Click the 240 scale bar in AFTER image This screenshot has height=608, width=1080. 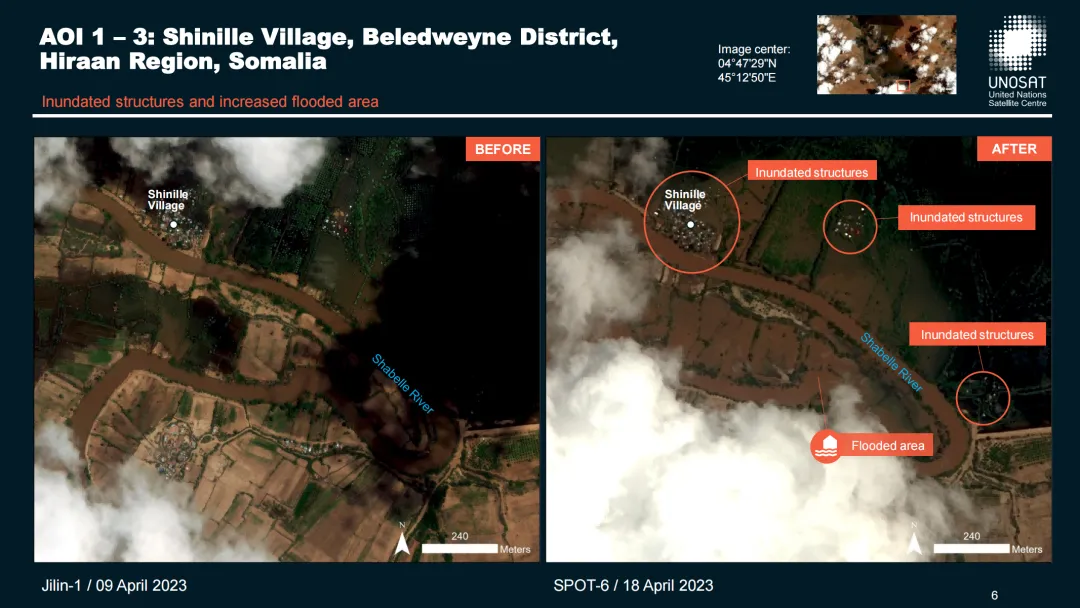971,549
